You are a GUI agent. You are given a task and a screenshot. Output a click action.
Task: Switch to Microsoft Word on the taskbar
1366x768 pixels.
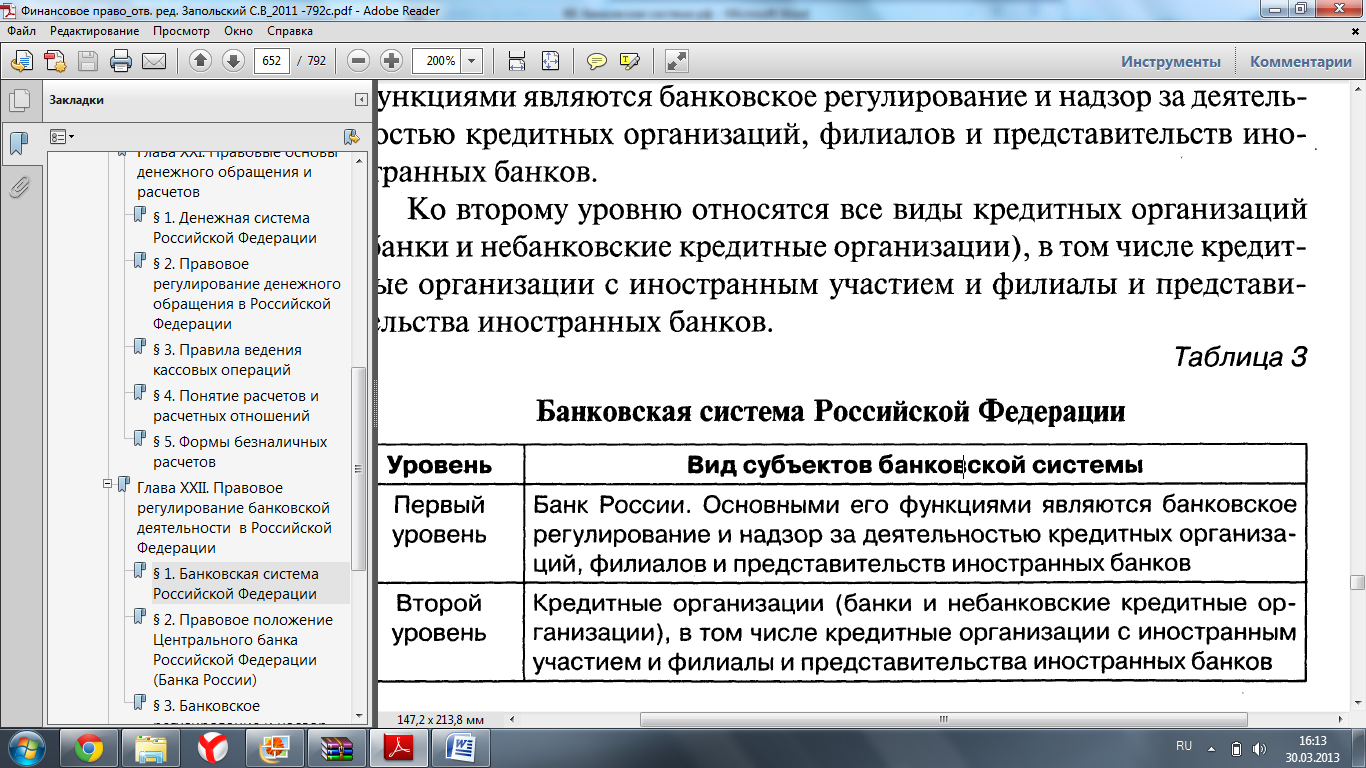point(461,747)
